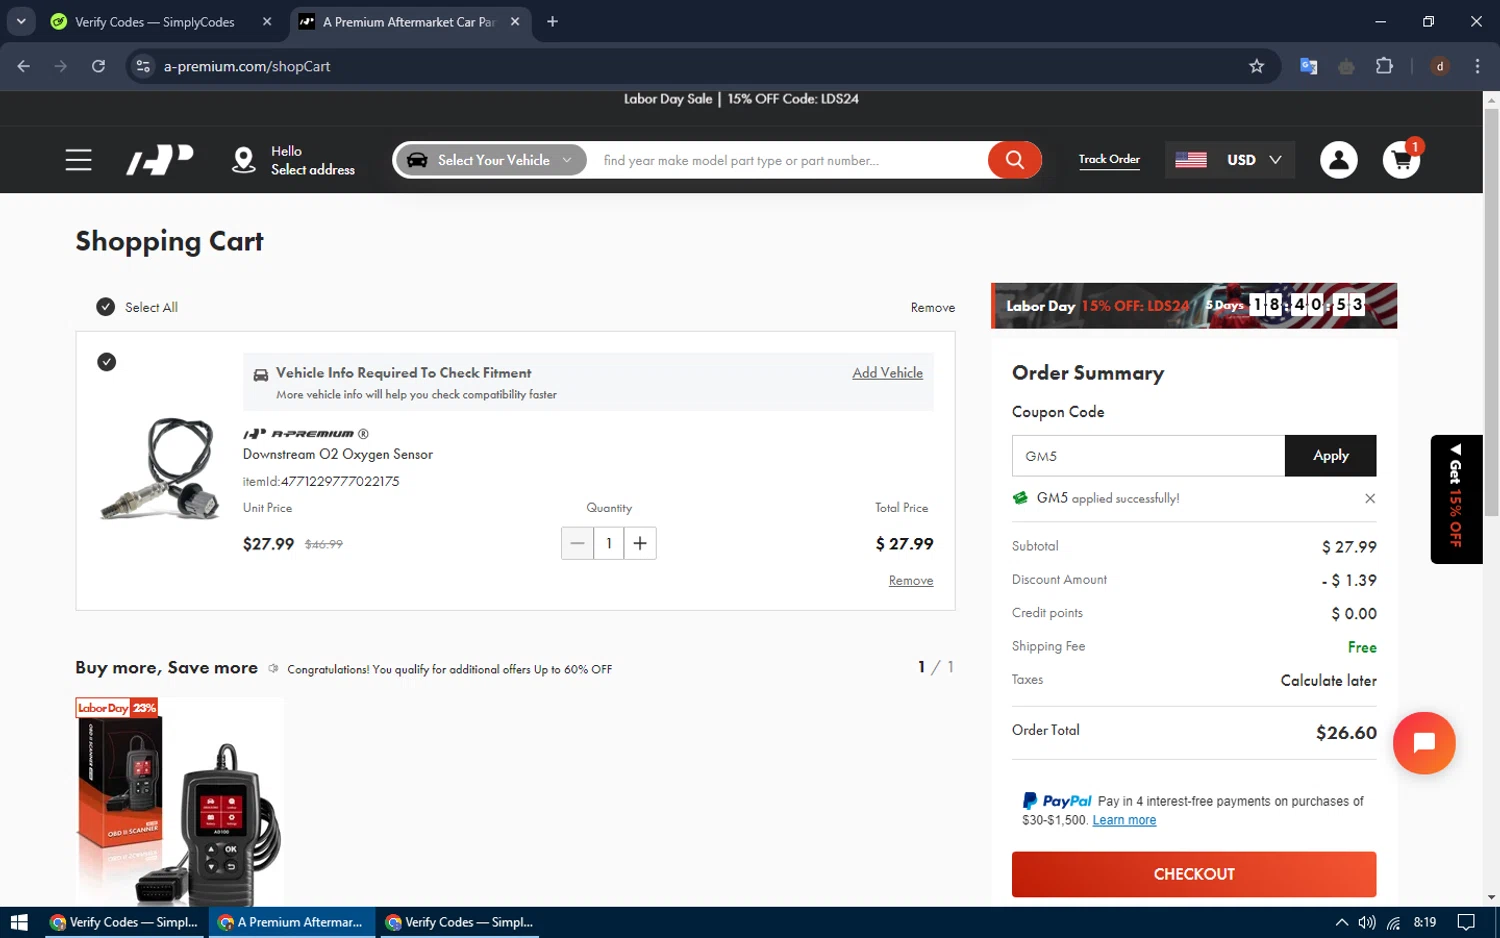Dismiss the GM5 applied successfully message
Viewport: 1500px width, 938px height.
pyautogui.click(x=1369, y=498)
